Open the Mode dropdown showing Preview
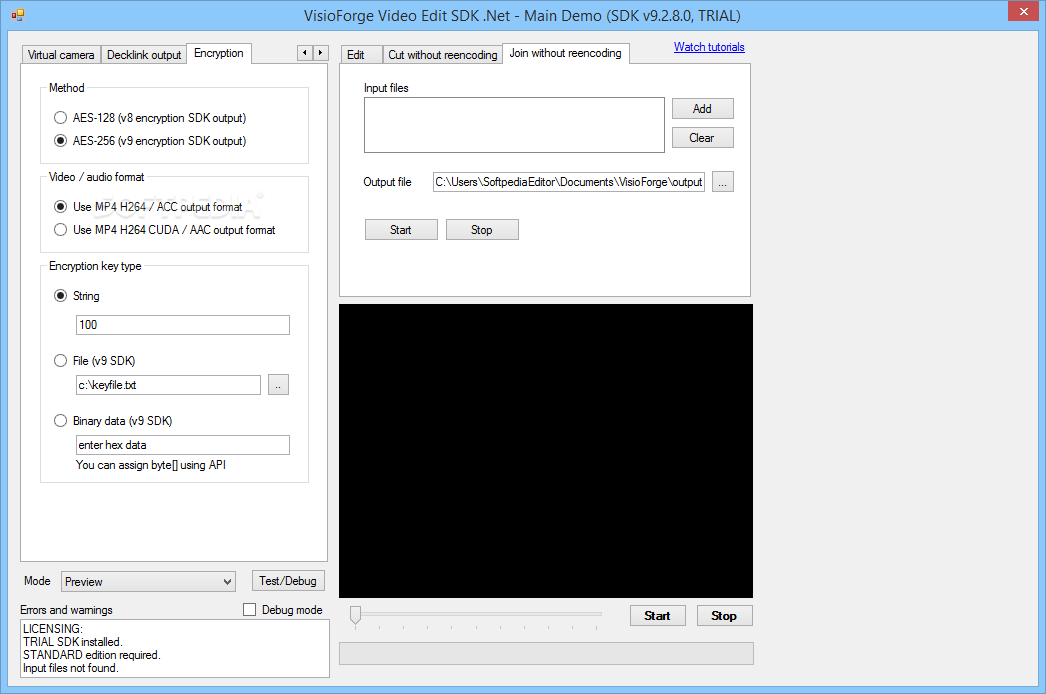 coord(148,582)
